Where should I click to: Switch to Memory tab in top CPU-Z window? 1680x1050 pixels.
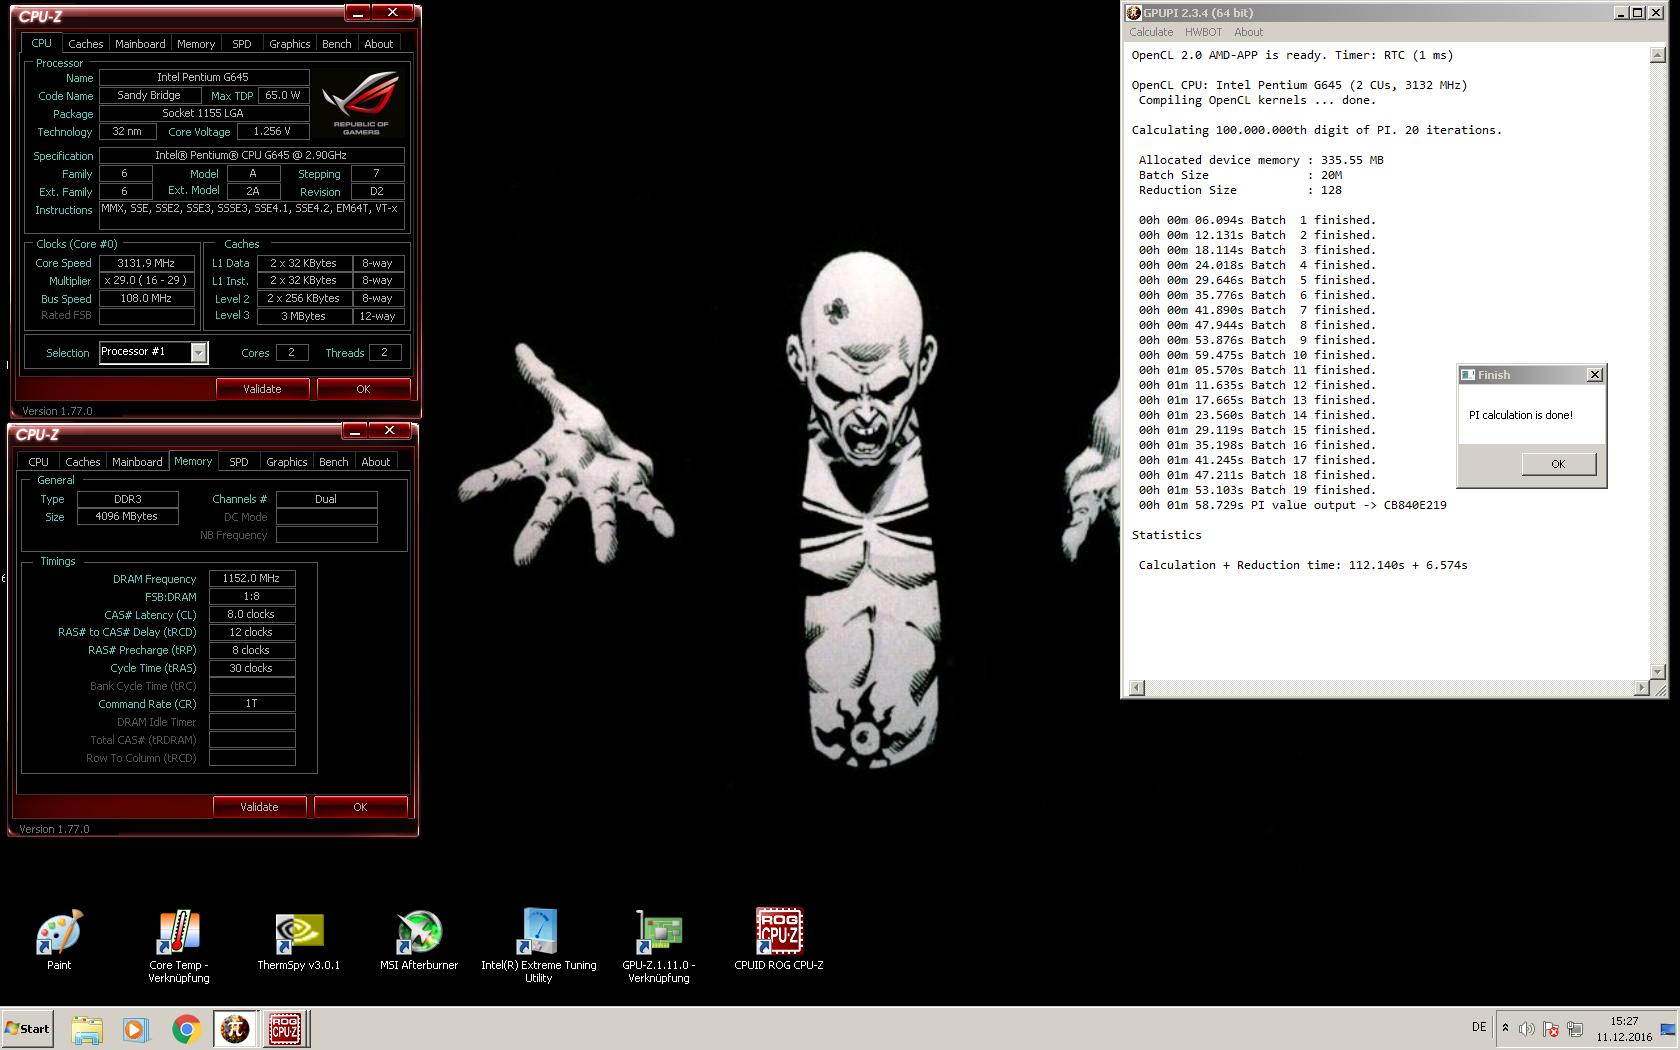coord(196,44)
